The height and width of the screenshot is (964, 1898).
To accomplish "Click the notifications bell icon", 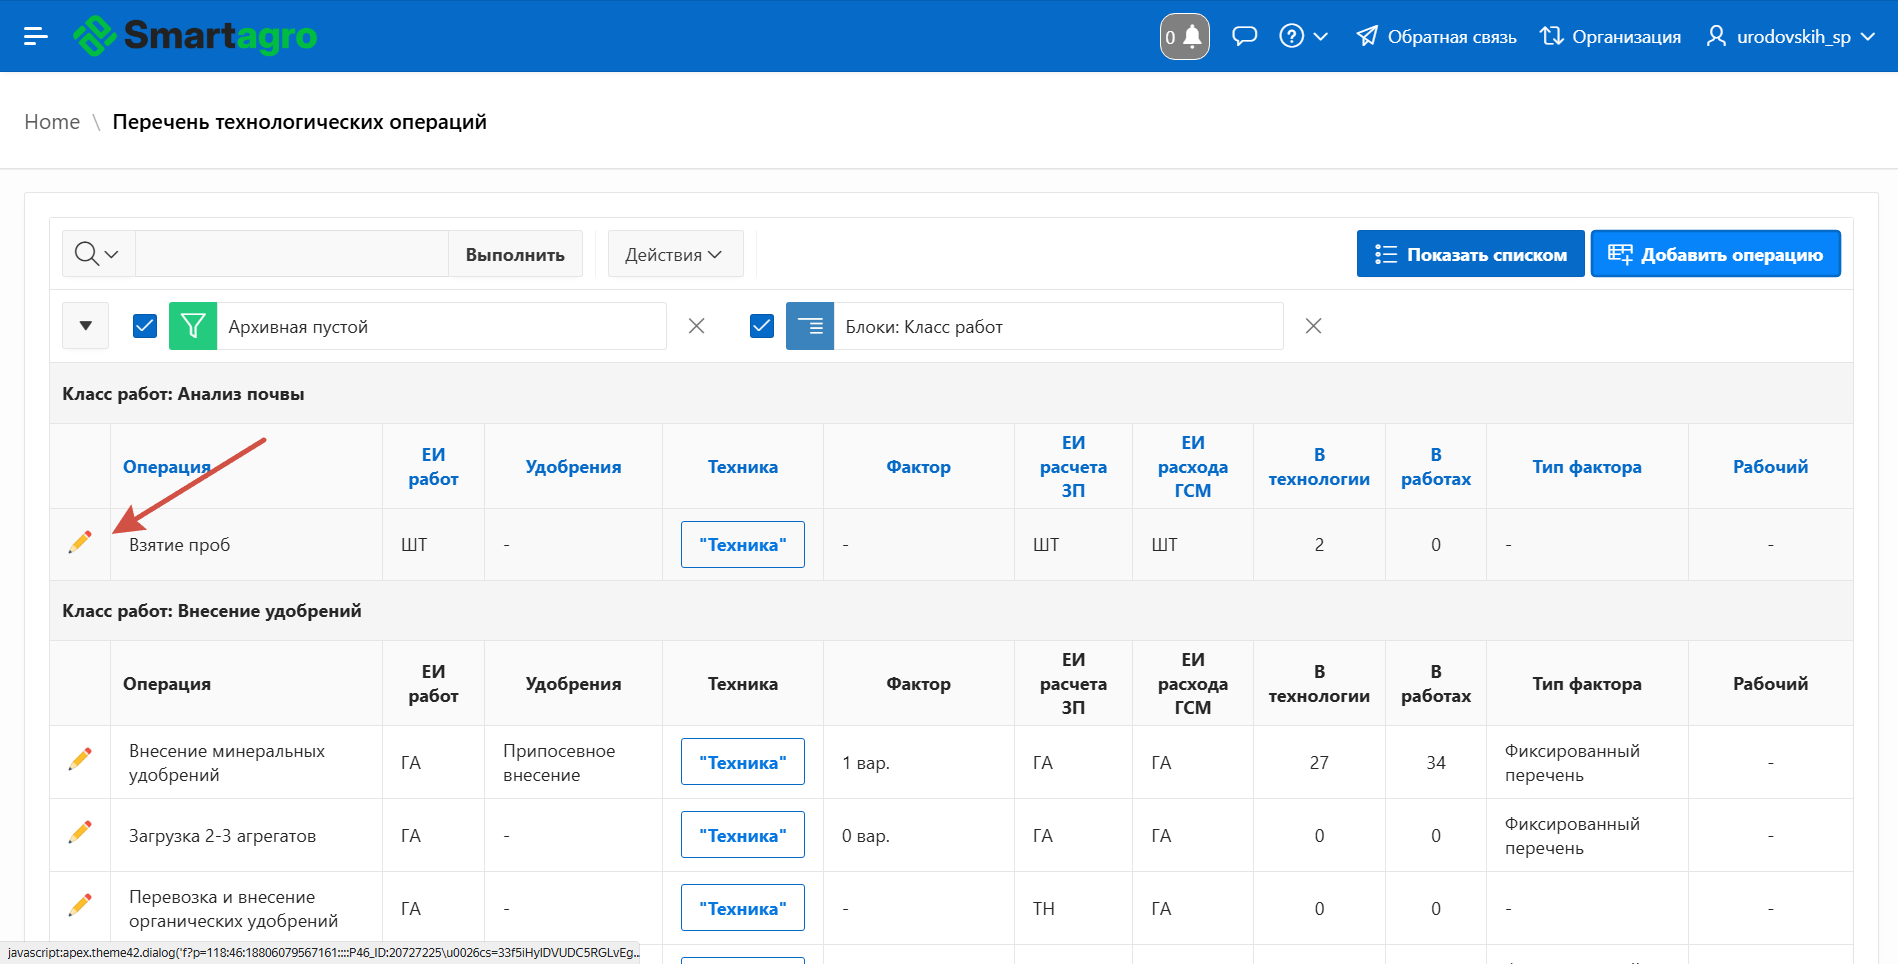I will 1185,37.
